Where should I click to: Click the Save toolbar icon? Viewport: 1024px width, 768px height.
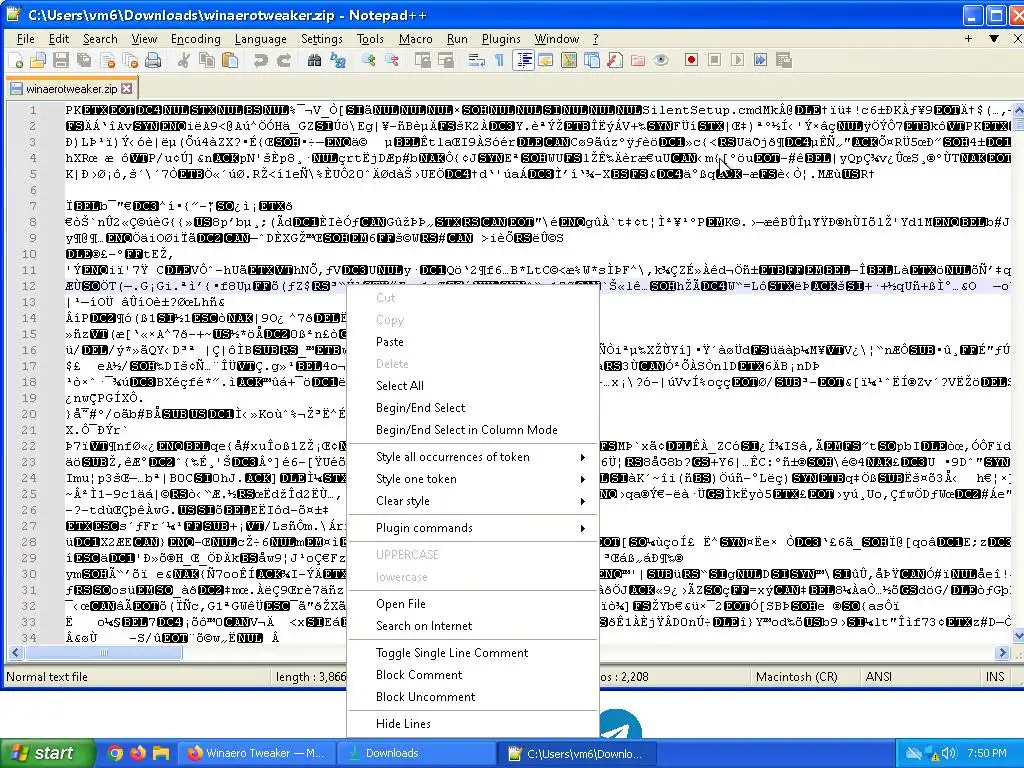(x=61, y=61)
